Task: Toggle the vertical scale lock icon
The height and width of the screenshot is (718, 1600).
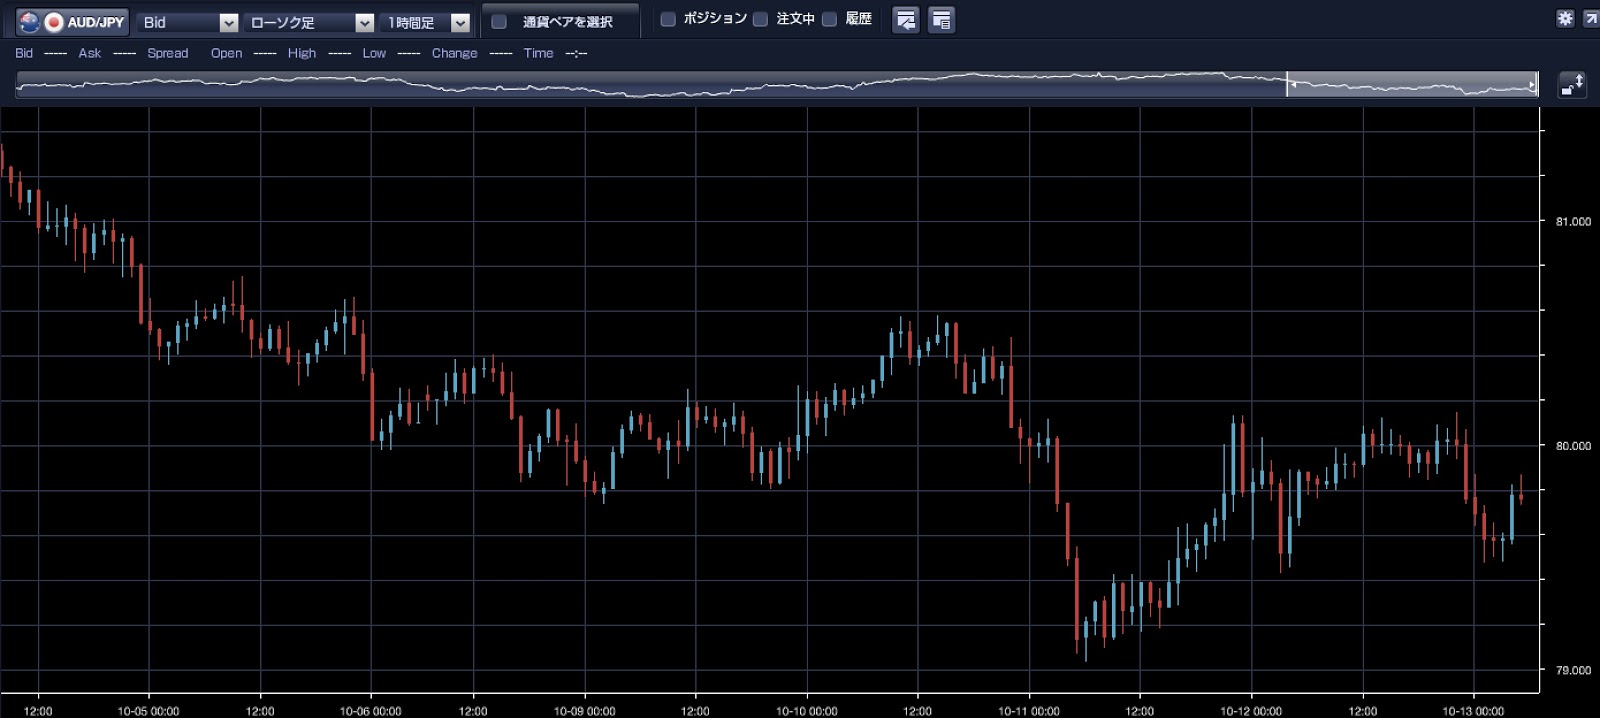Action: 1572,85
